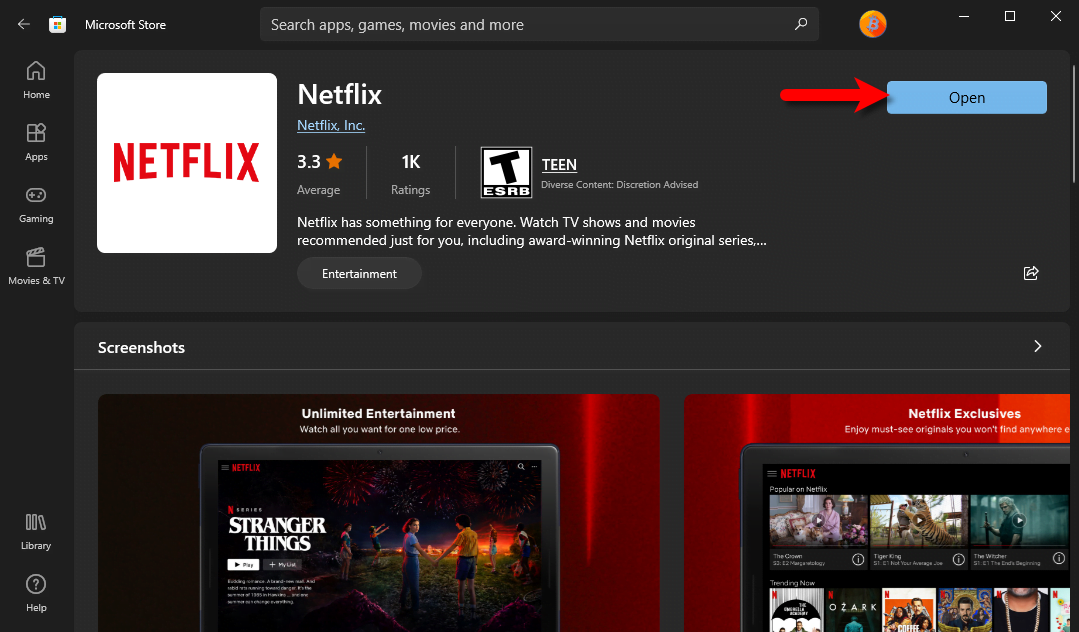Open Library in the sidebar
Image resolution: width=1079 pixels, height=632 pixels.
(36, 531)
